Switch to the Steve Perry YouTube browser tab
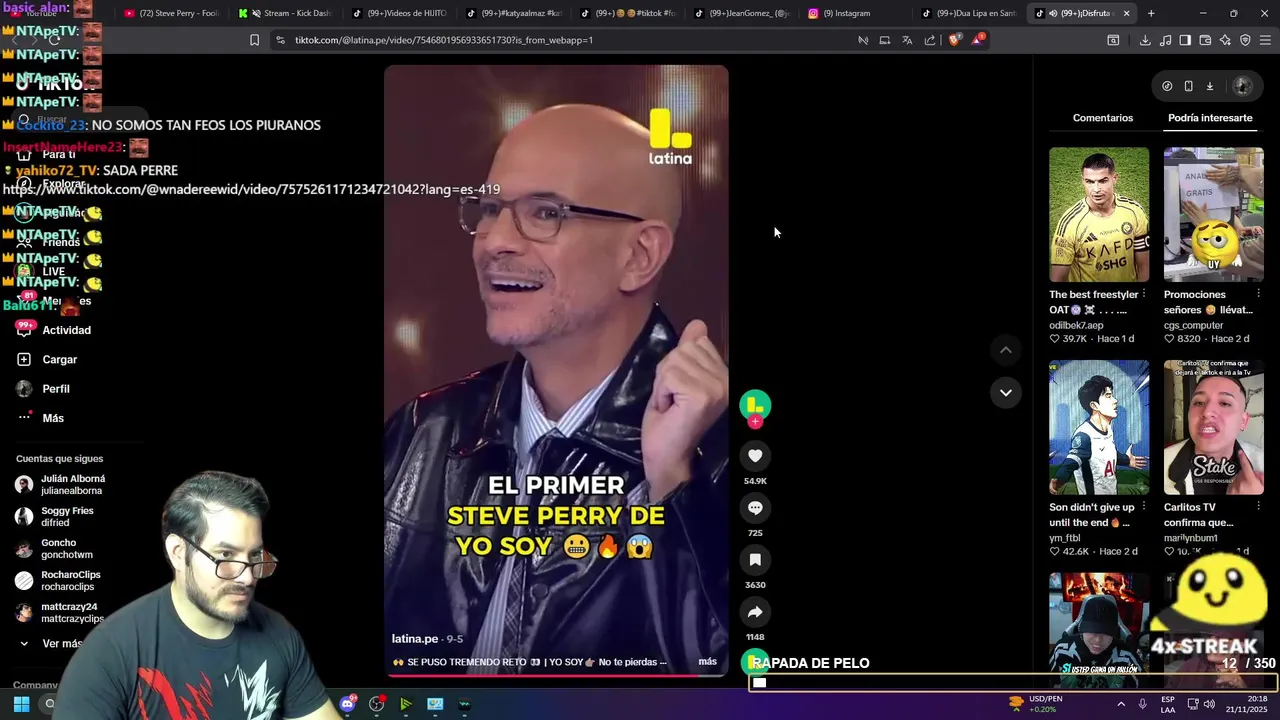Image resolution: width=1280 pixels, height=720 pixels. (x=171, y=13)
